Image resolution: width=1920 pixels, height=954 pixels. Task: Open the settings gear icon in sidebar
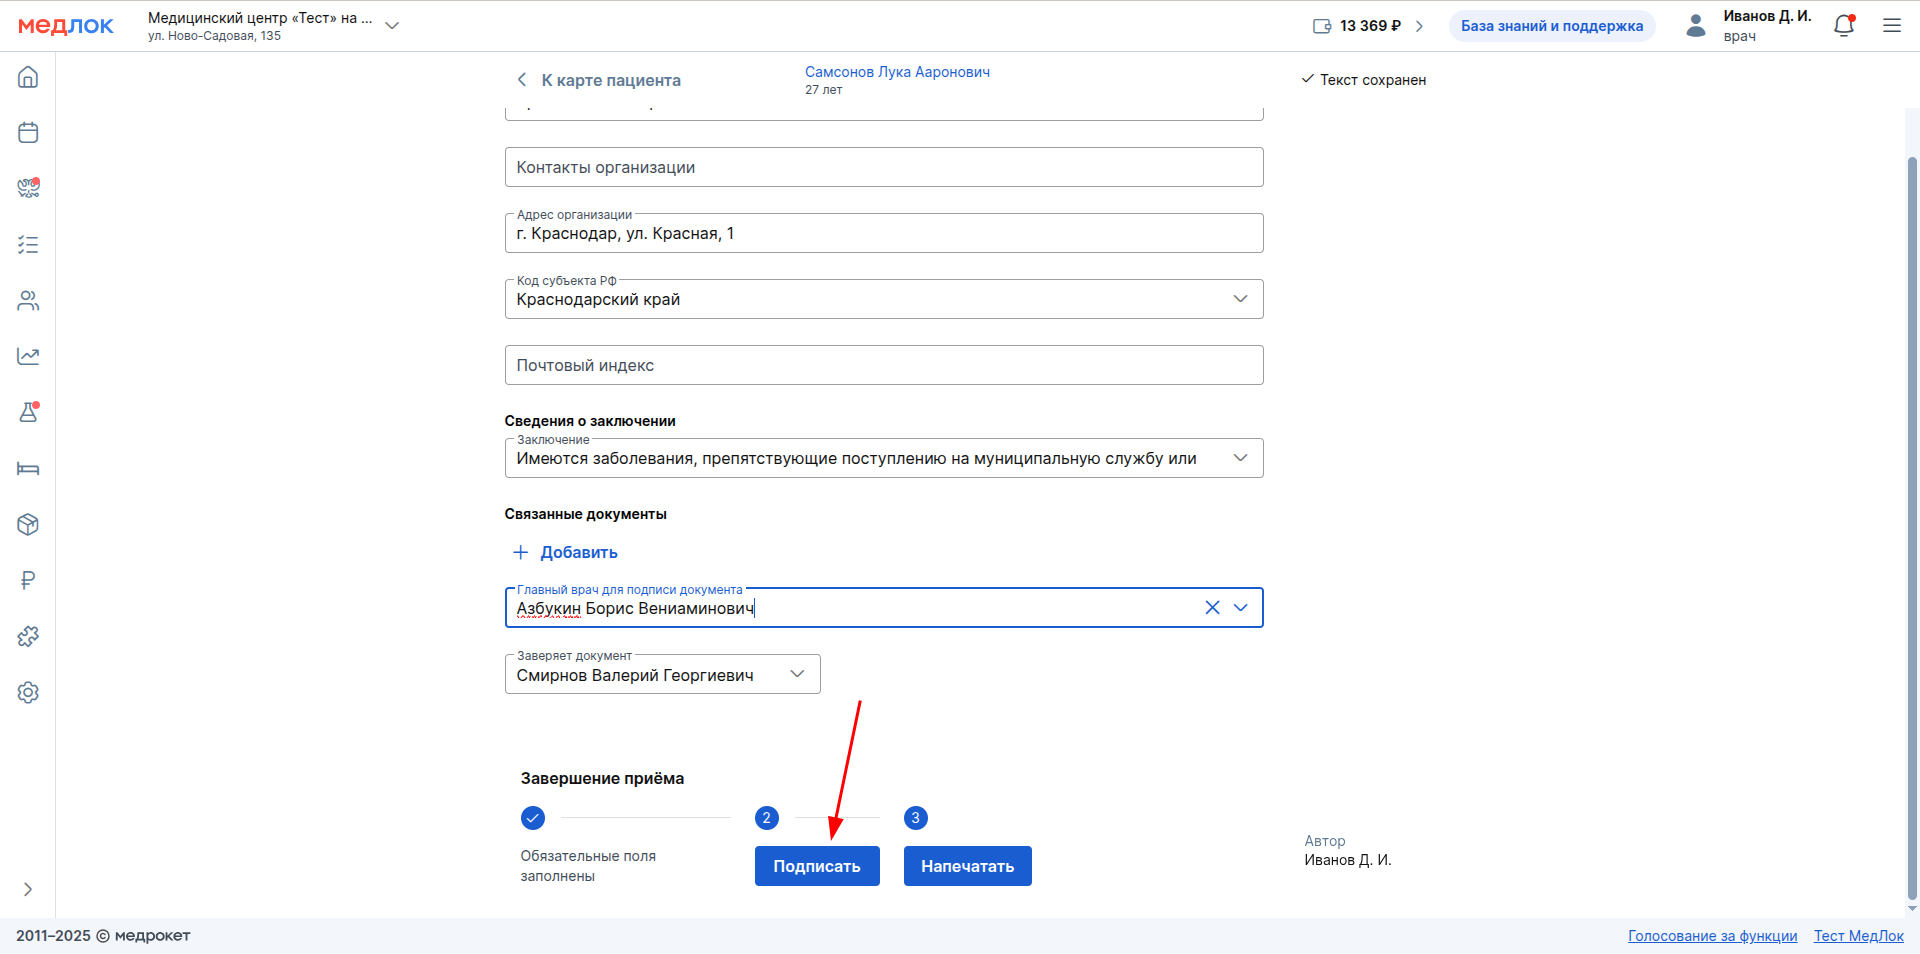(x=28, y=693)
